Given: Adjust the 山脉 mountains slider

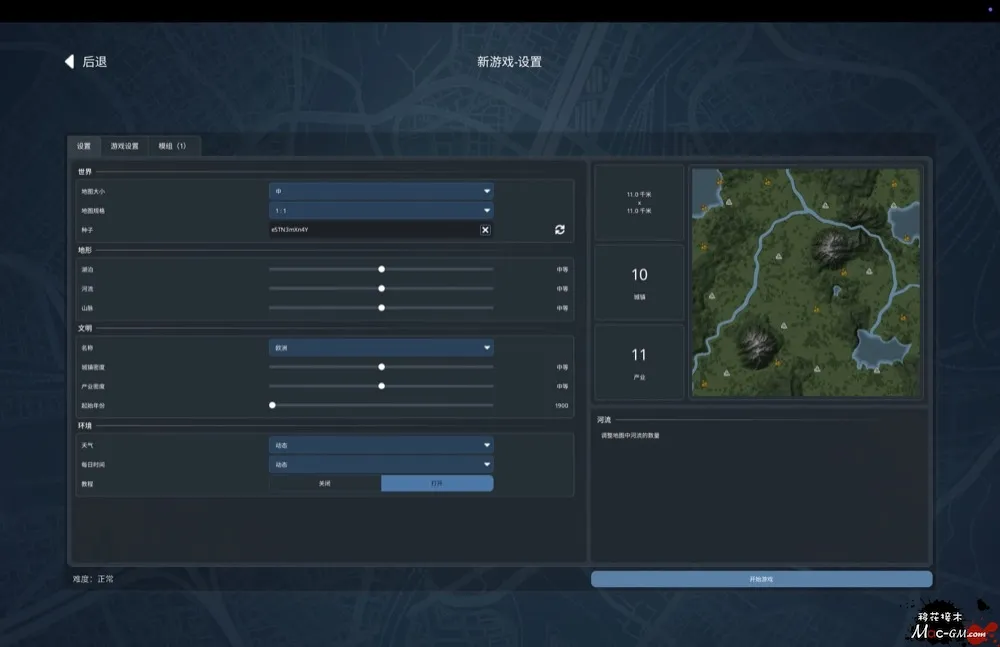Looking at the screenshot, I should coord(381,308).
